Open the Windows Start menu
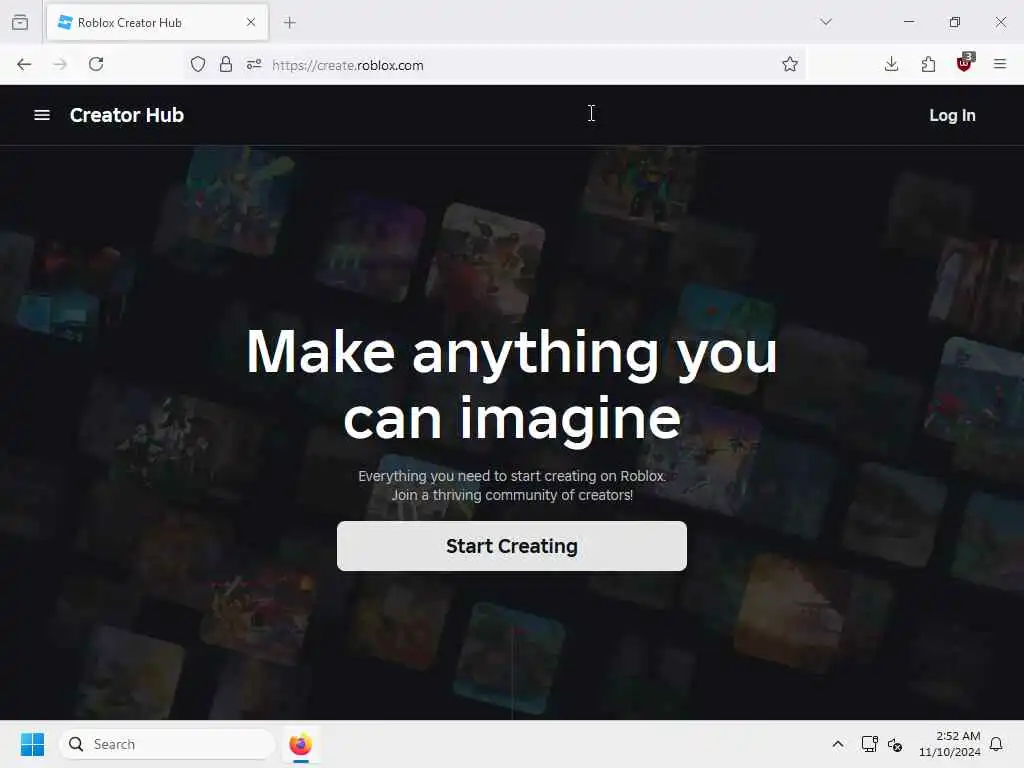 click(x=32, y=744)
